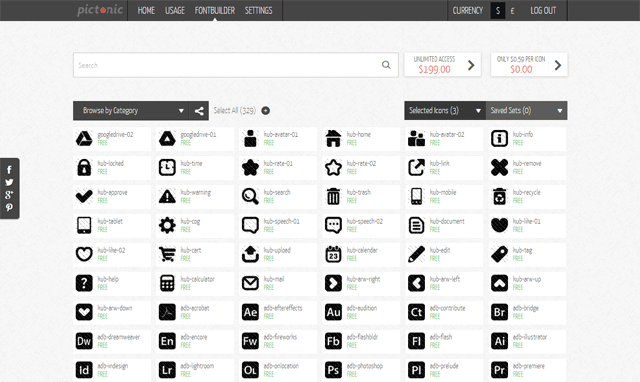The height and width of the screenshot is (382, 640).
Task: Open the Fontbuilder menu item
Action: 215,11
